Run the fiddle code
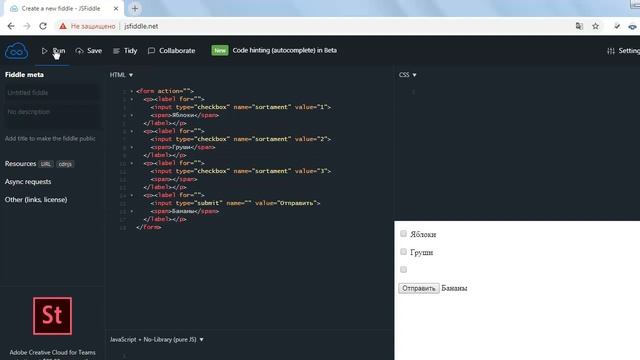Viewport: 640px width, 360px height. (53, 51)
